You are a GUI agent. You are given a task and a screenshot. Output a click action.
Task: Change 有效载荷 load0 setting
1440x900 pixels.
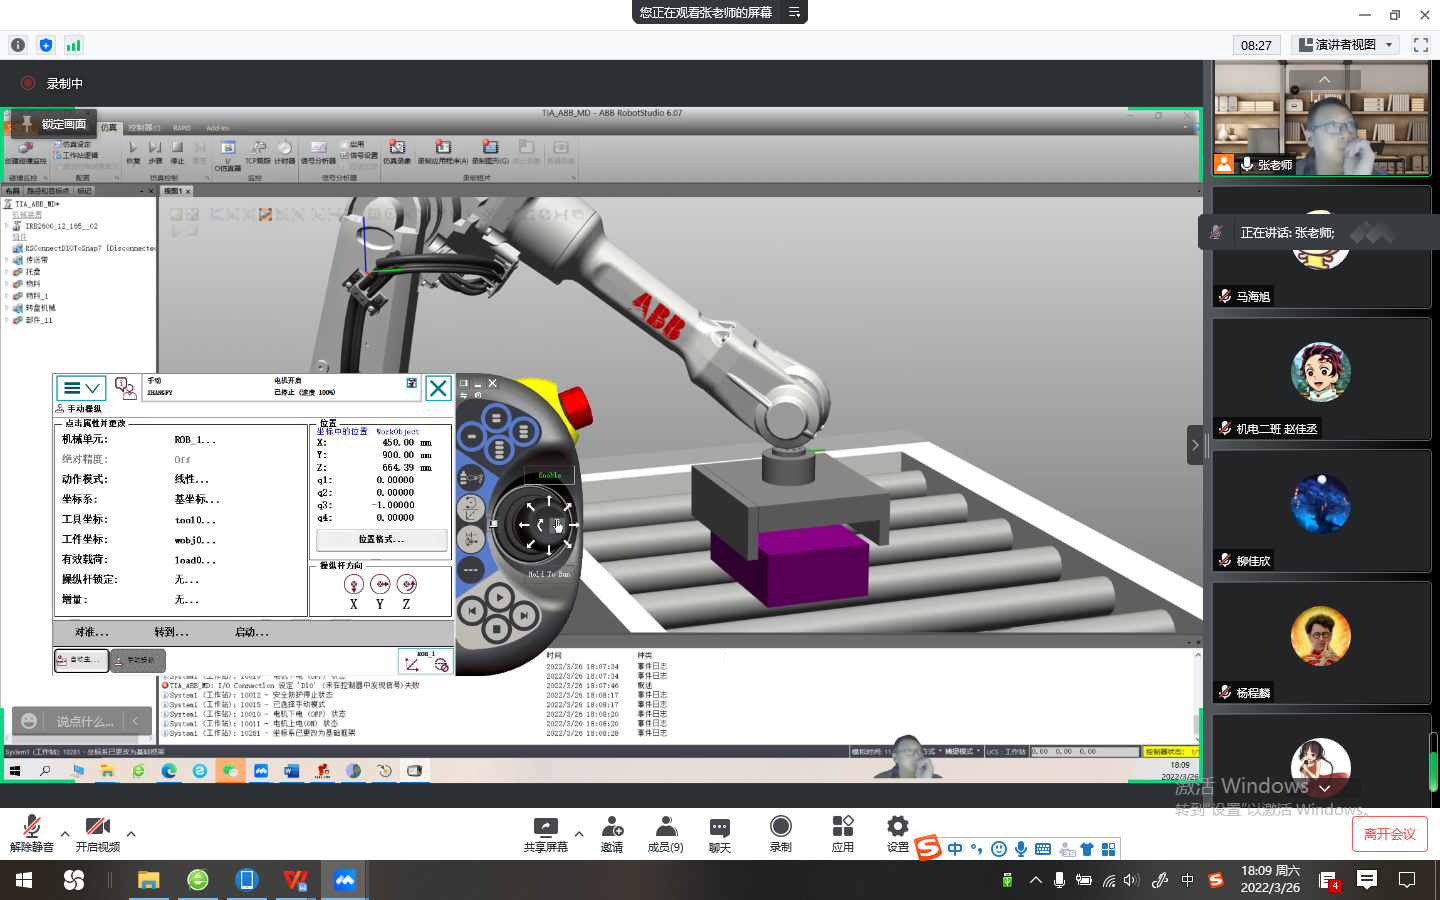pos(194,560)
